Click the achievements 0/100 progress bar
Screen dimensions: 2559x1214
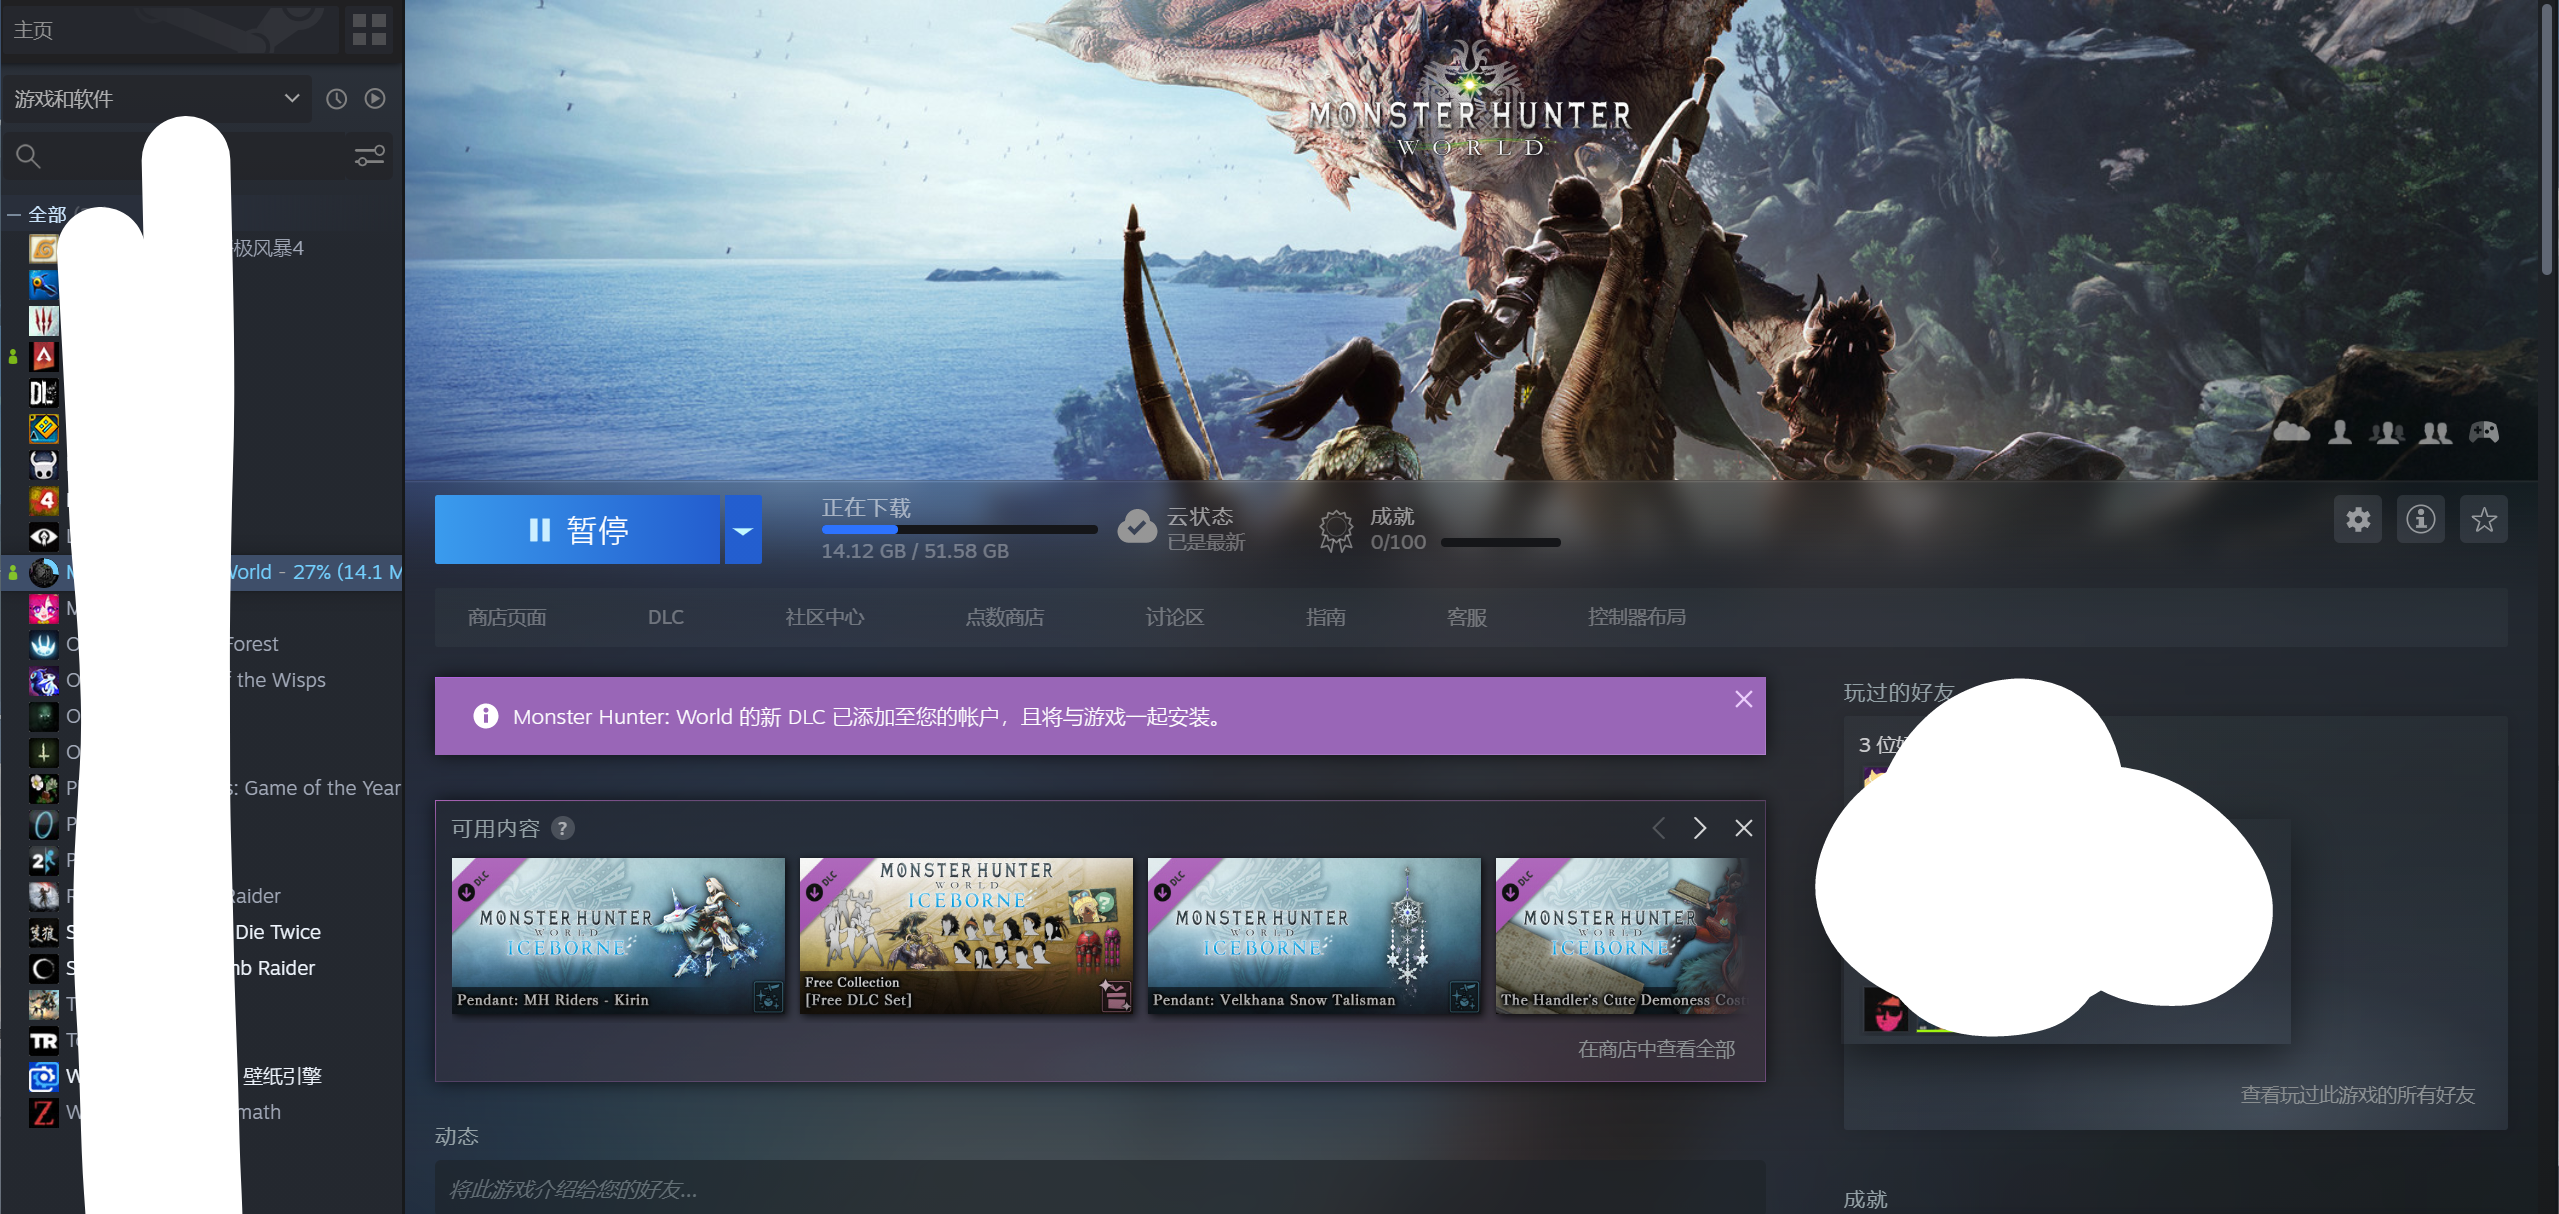(1500, 543)
